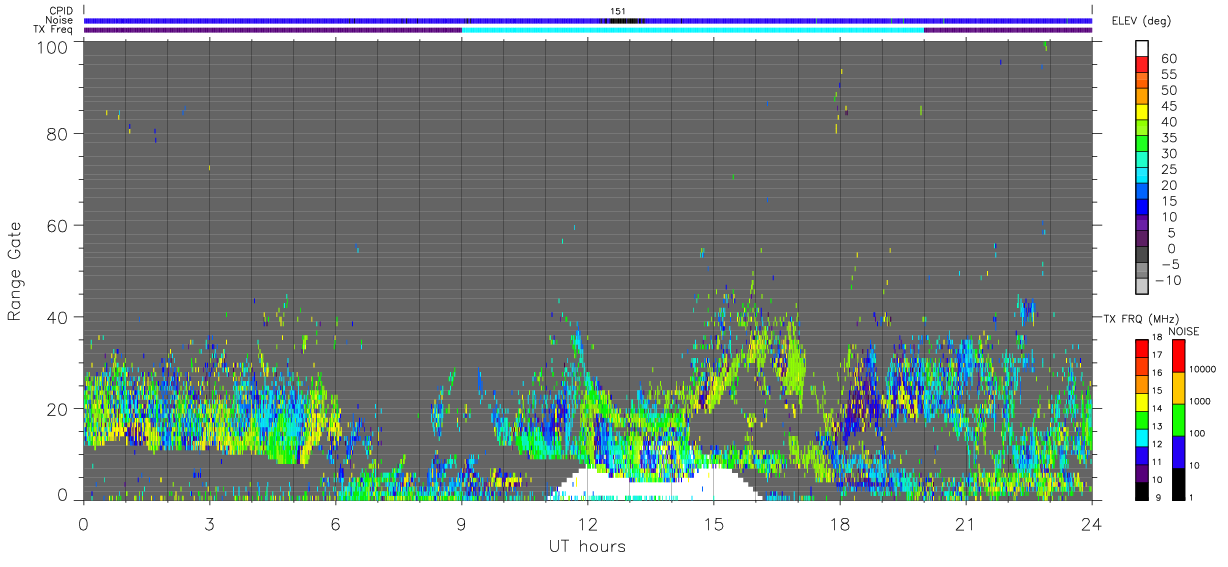Click Range Gate tick label 80
1228x567 pixels.
(x=58, y=133)
